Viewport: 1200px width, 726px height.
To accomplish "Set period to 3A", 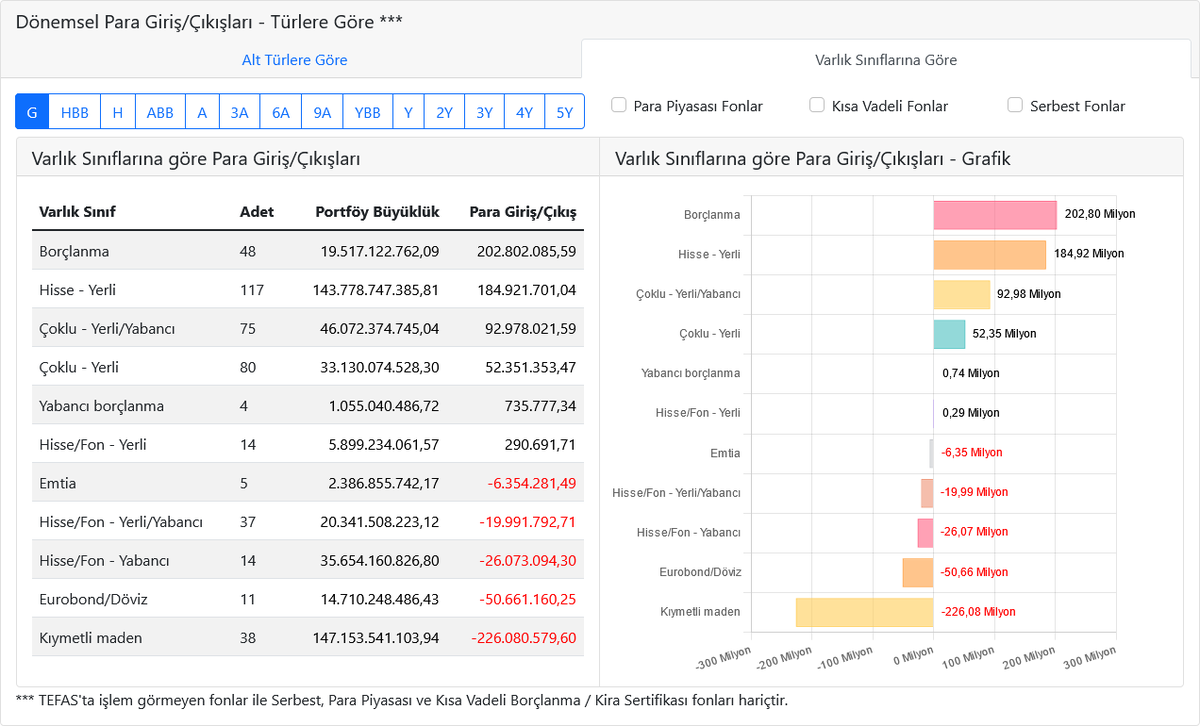I will point(239,112).
